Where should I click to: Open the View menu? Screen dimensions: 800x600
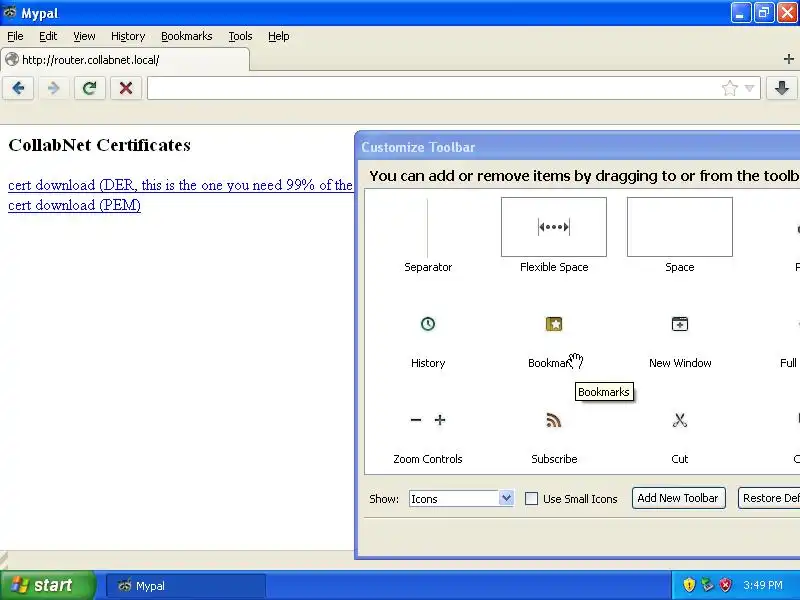coord(84,36)
